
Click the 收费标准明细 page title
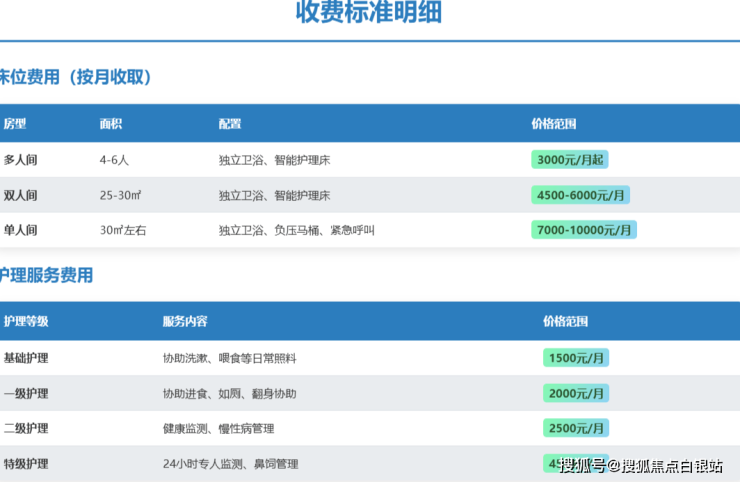(369, 14)
